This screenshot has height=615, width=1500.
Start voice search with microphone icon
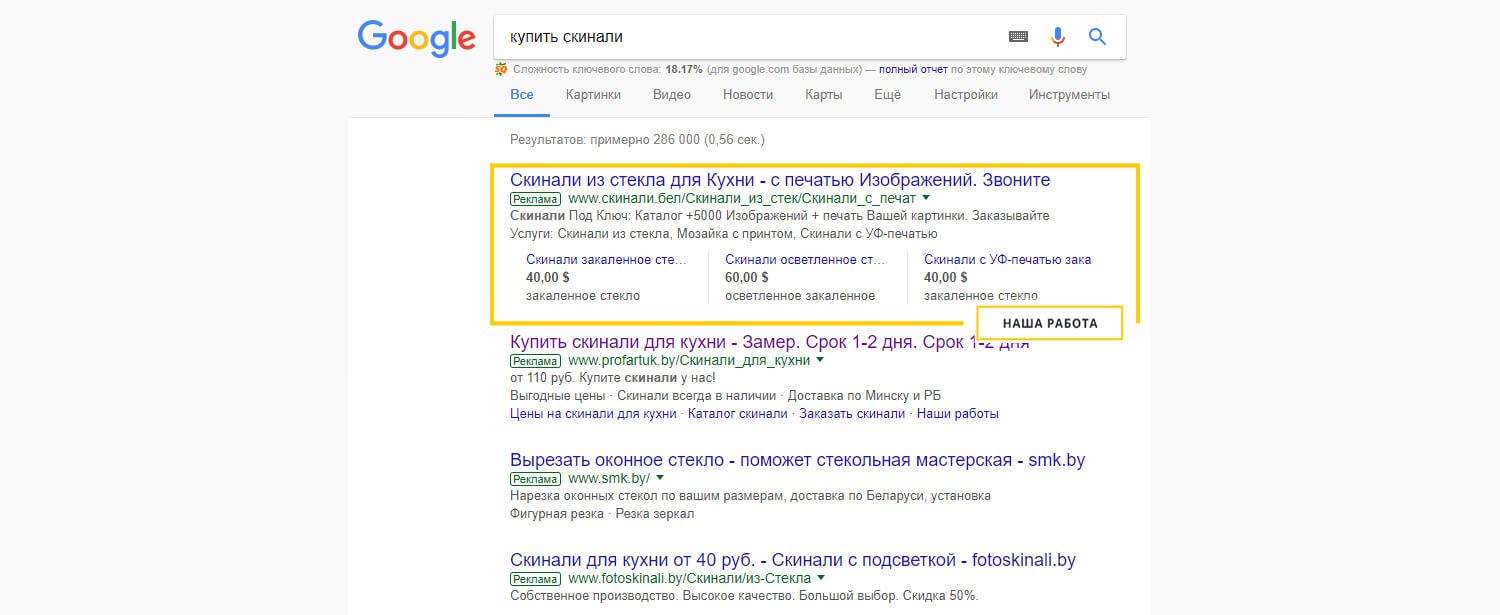click(x=1057, y=37)
